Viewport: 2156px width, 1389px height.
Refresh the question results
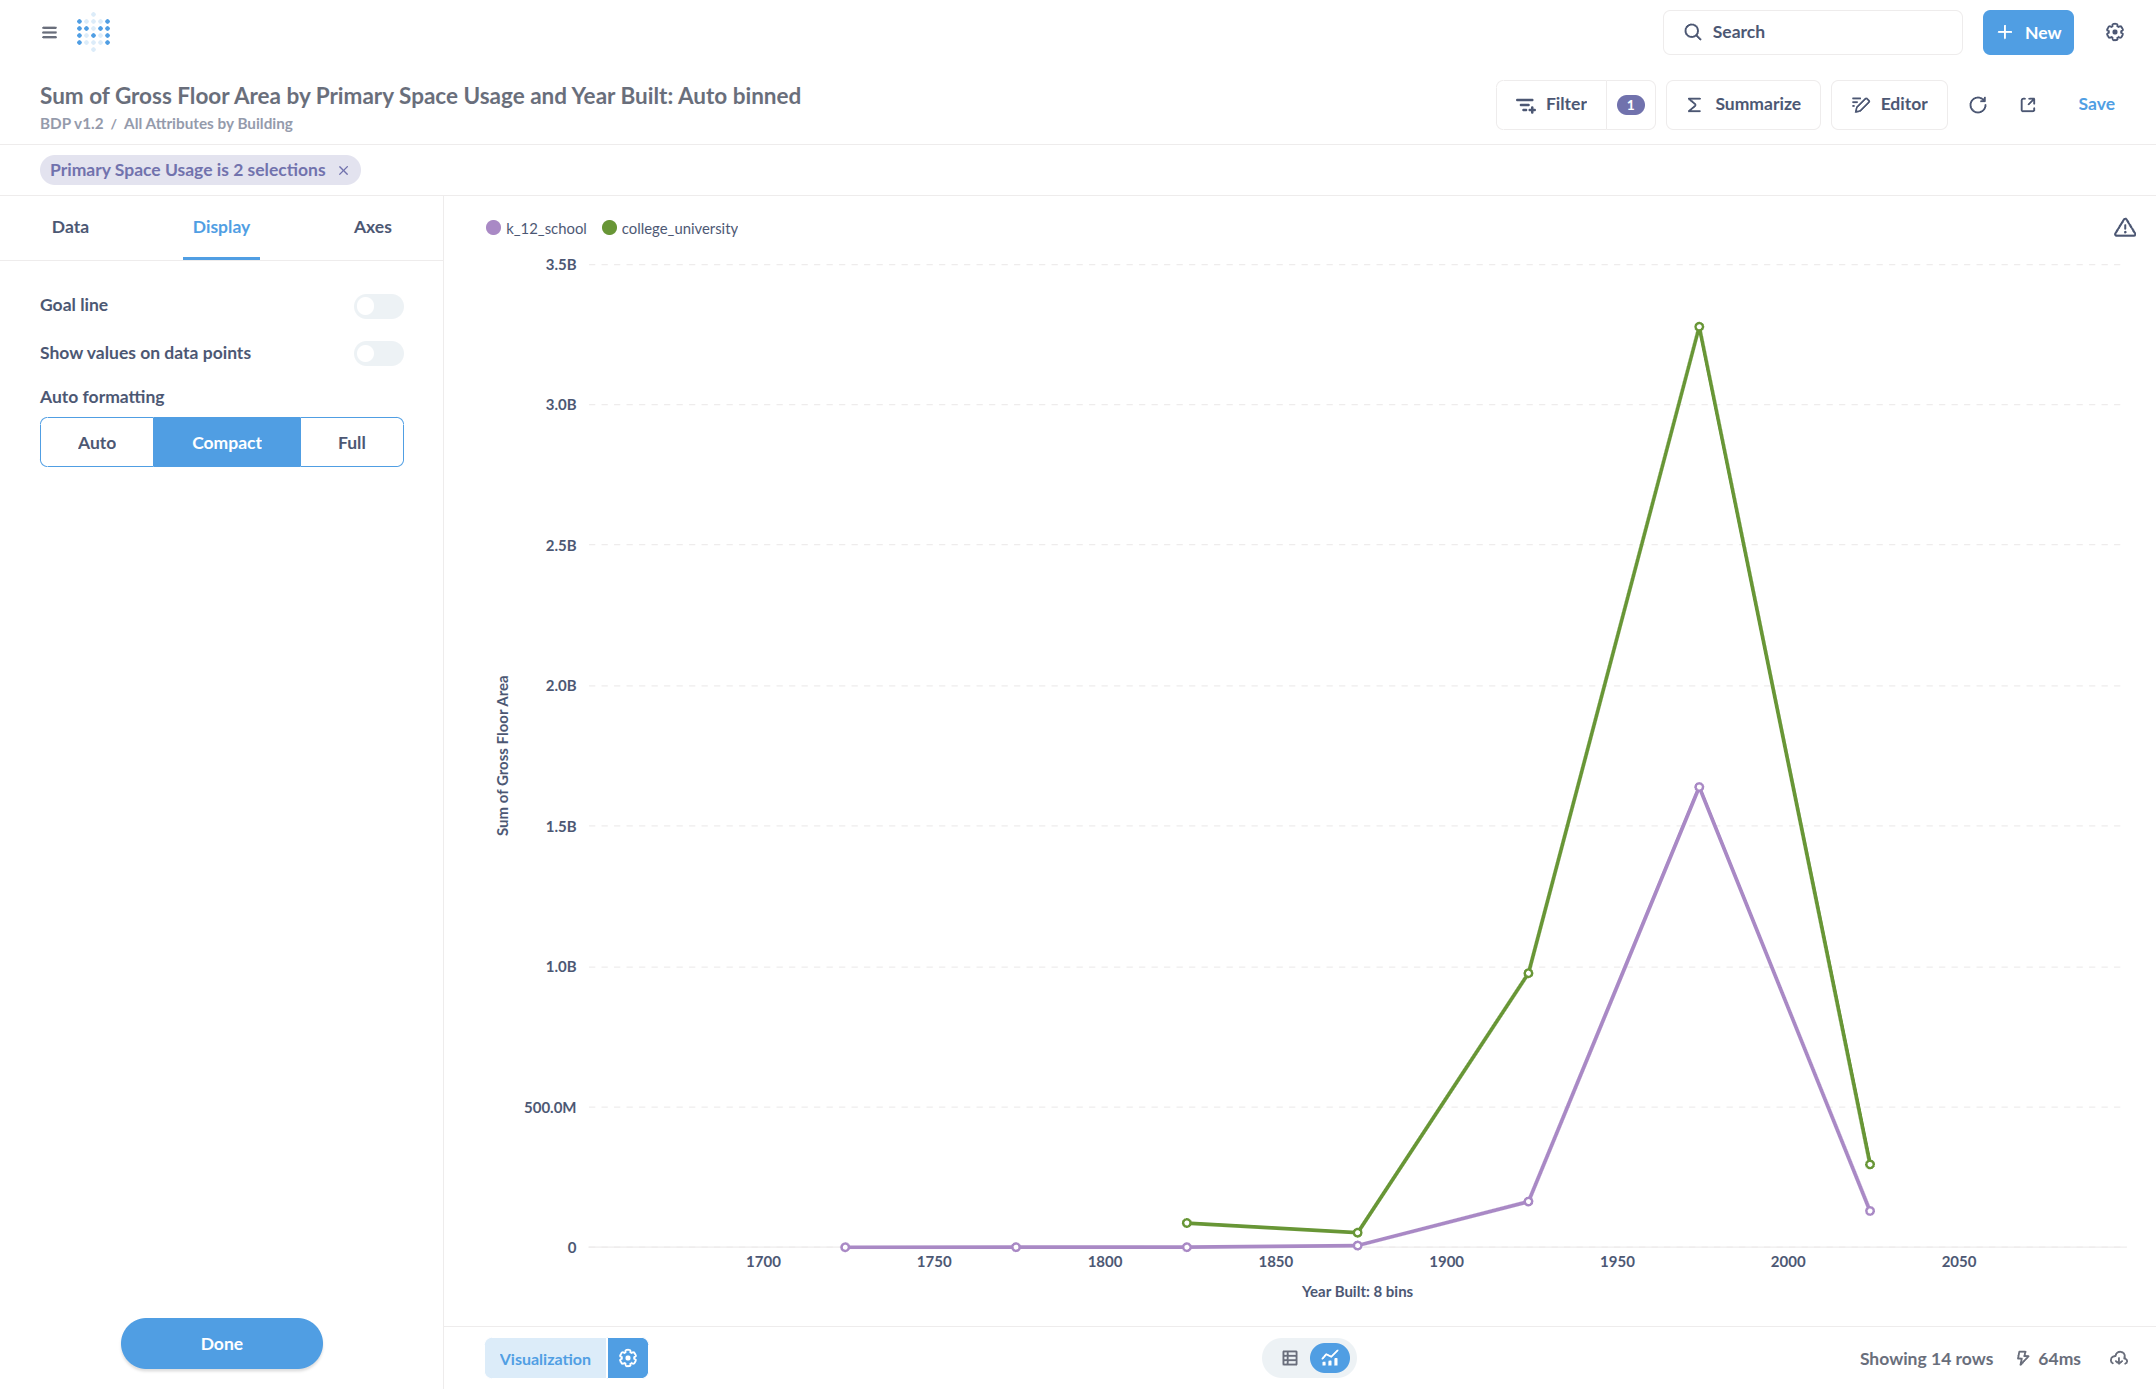point(1977,105)
